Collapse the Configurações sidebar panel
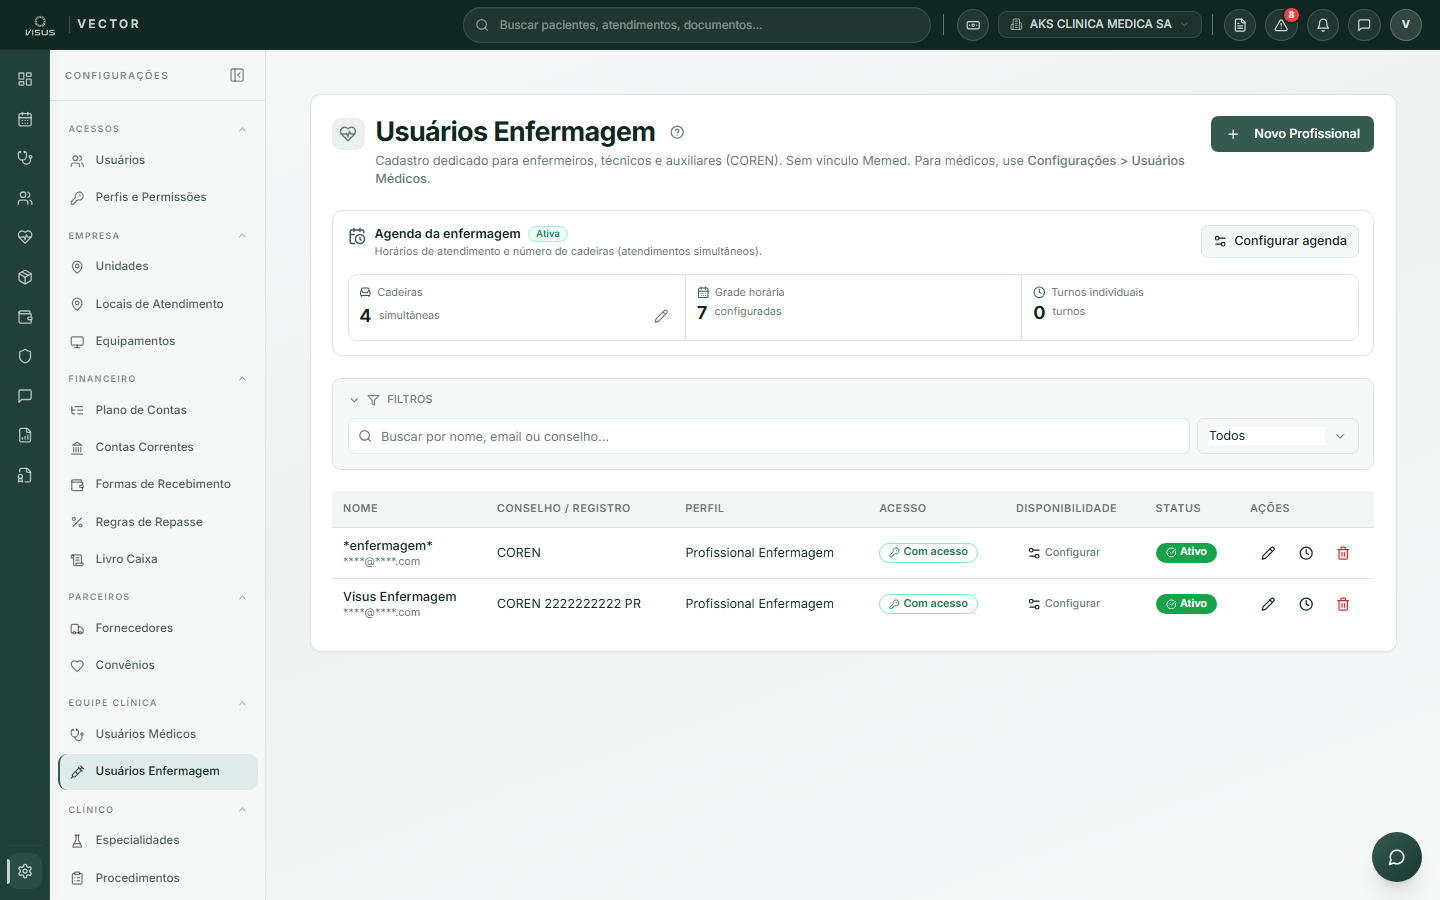Screen dimensions: 1440x900 coord(237,75)
